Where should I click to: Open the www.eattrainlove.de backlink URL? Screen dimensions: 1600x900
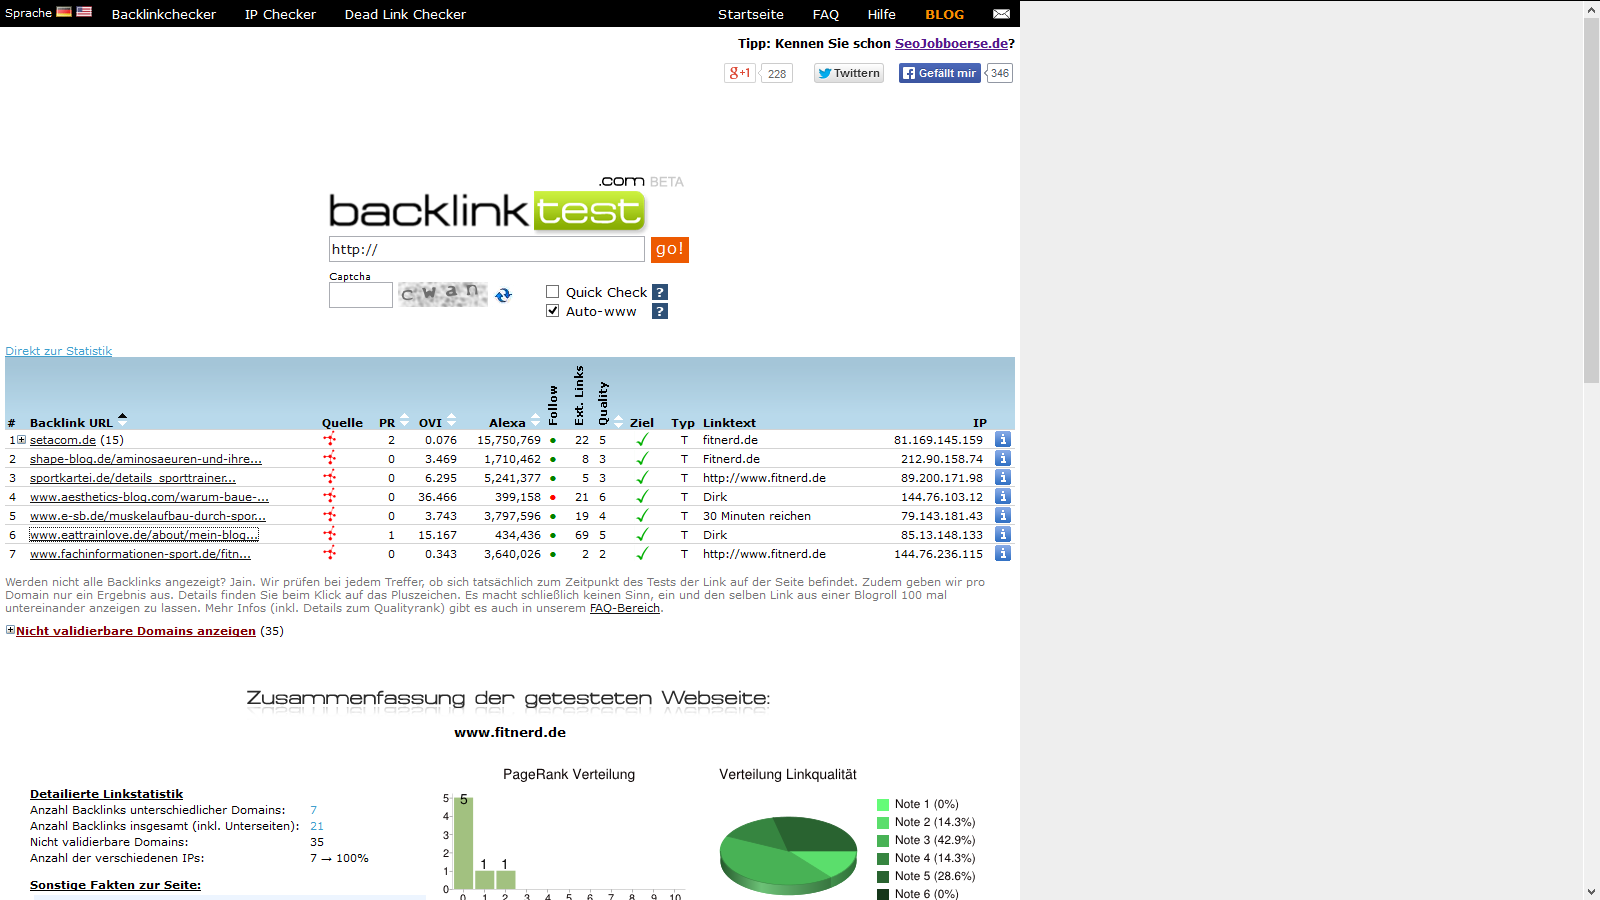144,535
